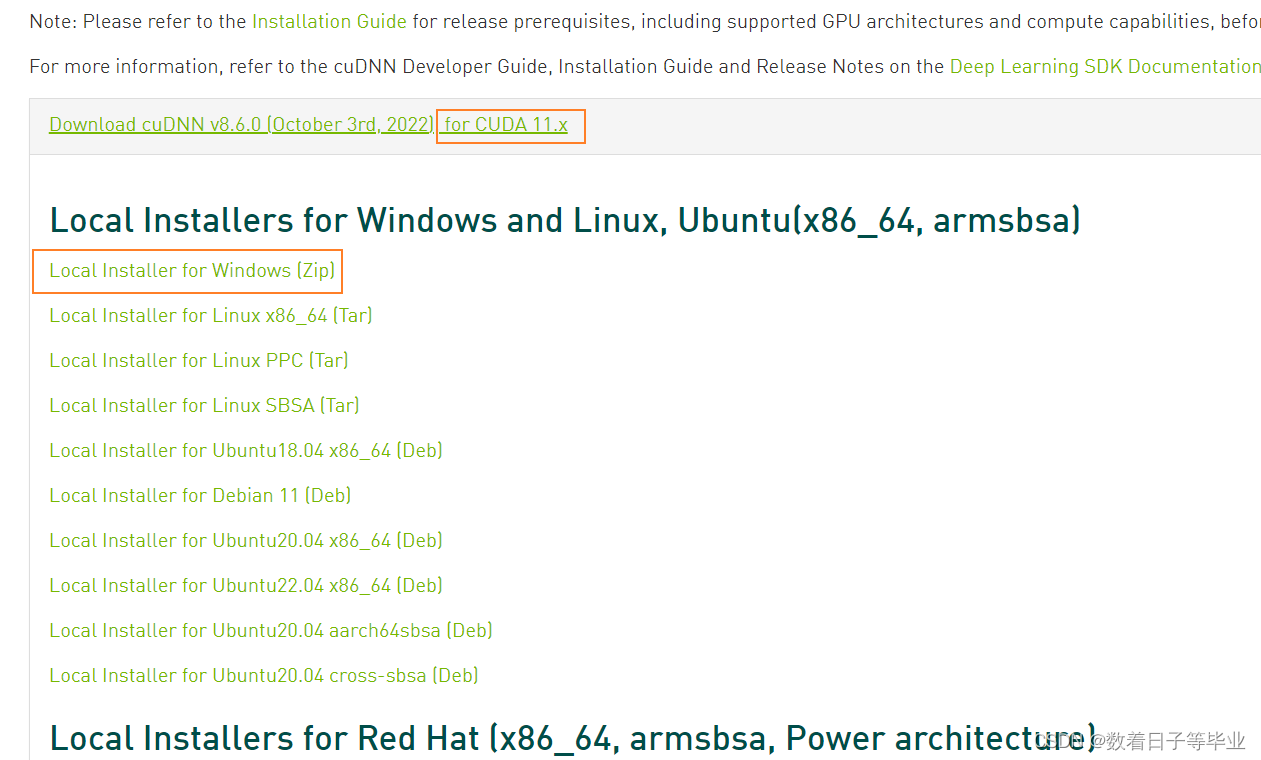Download Local Installer for Ubuntu20.04 cross-sbsa (Deb)
The image size is (1261, 760).
[x=264, y=676]
